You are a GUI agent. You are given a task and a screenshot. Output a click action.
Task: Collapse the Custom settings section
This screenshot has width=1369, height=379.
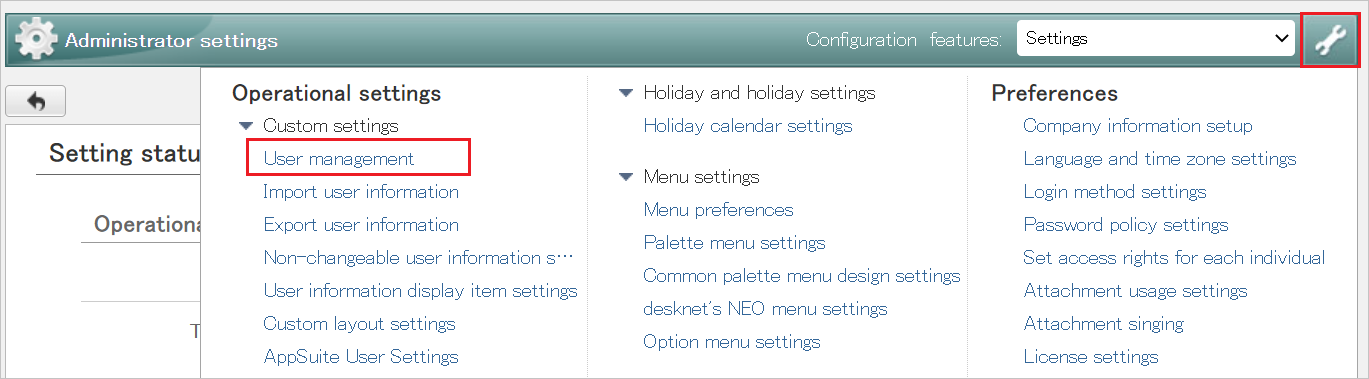246,126
